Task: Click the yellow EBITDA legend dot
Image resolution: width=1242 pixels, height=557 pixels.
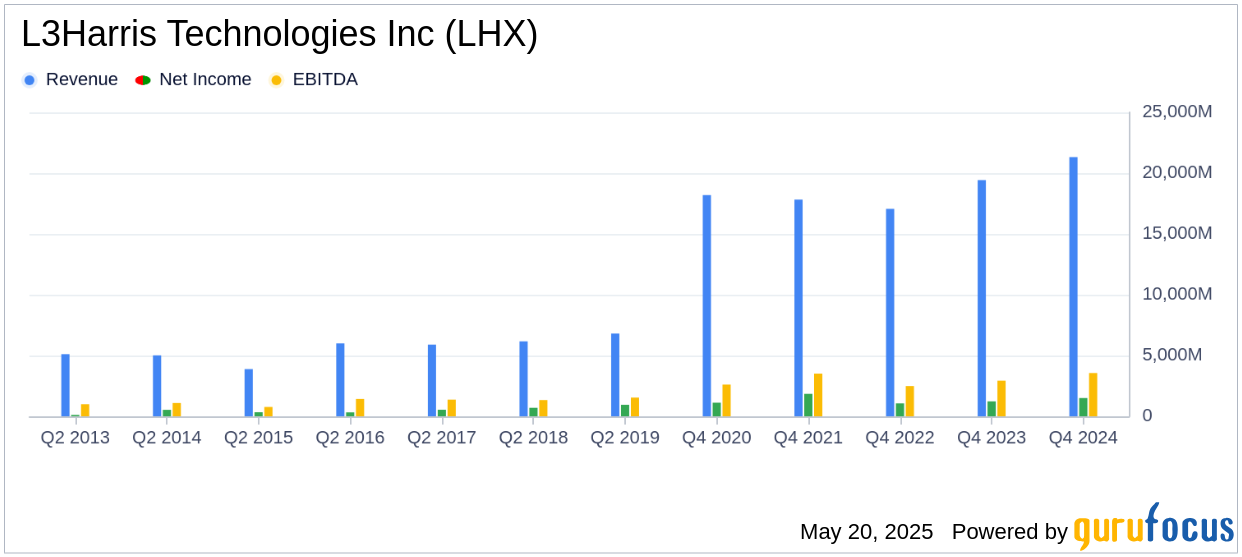Action: [276, 80]
